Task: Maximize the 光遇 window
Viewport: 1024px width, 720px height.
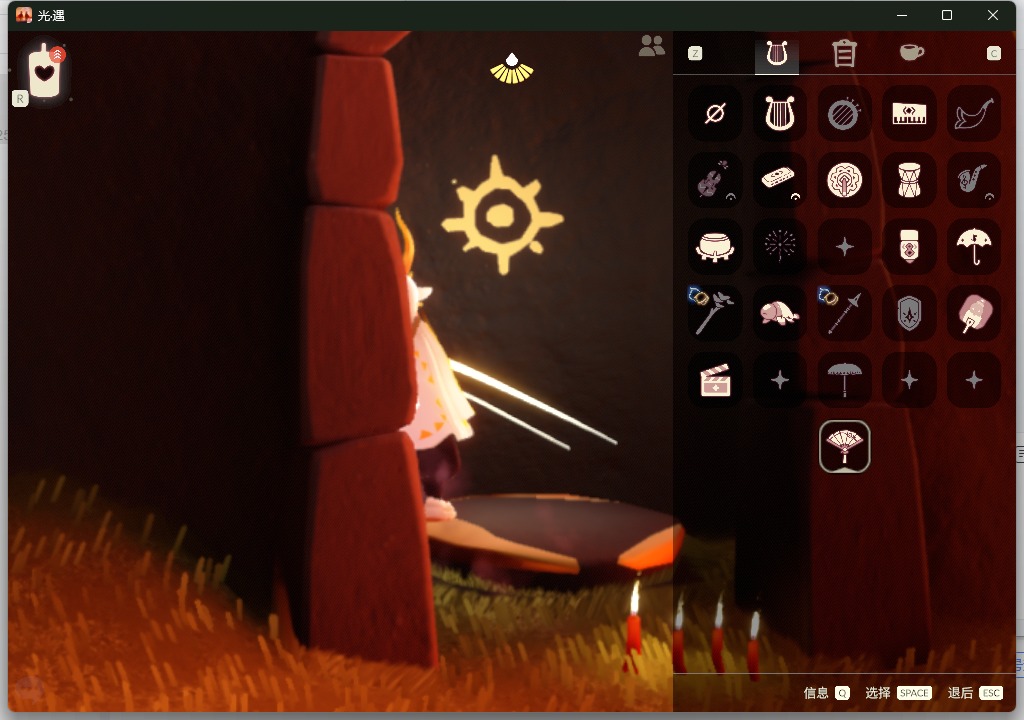Action: click(x=947, y=15)
